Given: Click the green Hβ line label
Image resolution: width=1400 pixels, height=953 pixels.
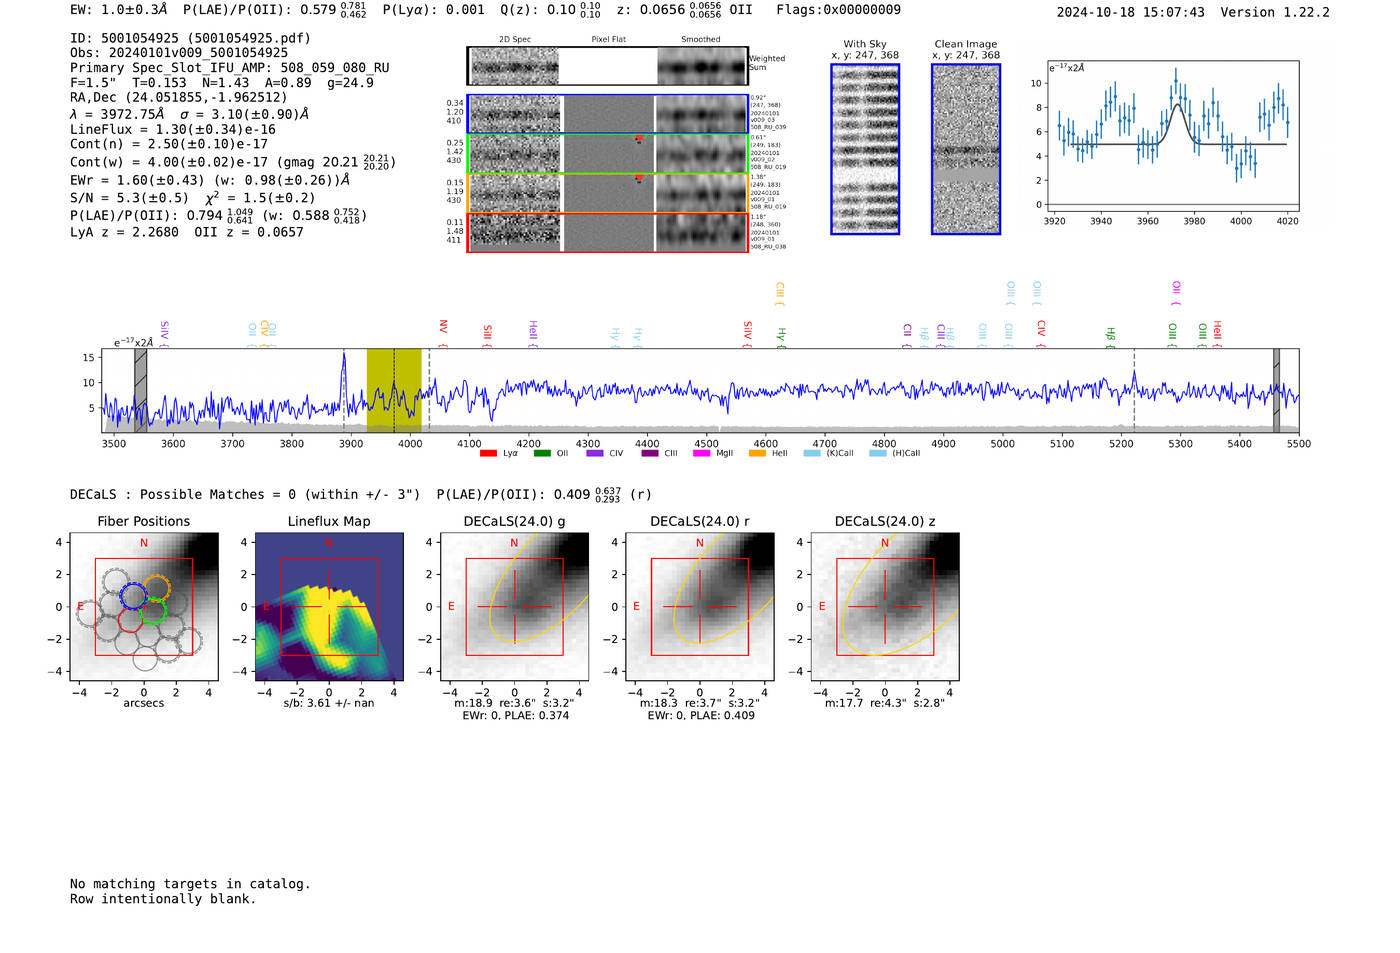Looking at the screenshot, I should (1110, 335).
